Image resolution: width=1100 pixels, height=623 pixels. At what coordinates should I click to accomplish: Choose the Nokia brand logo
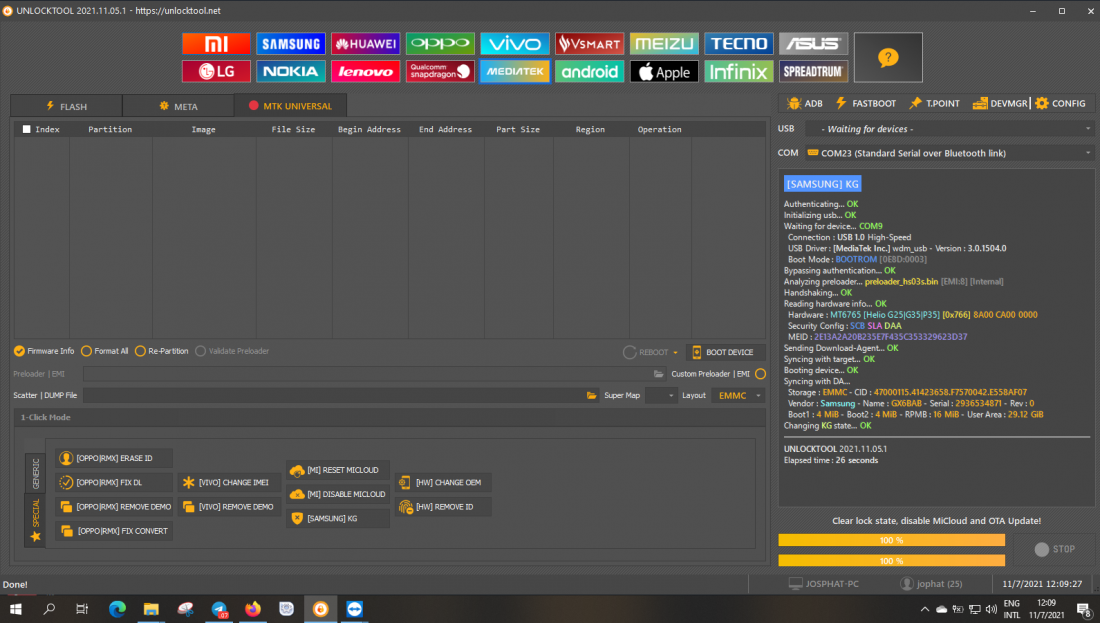(290, 72)
